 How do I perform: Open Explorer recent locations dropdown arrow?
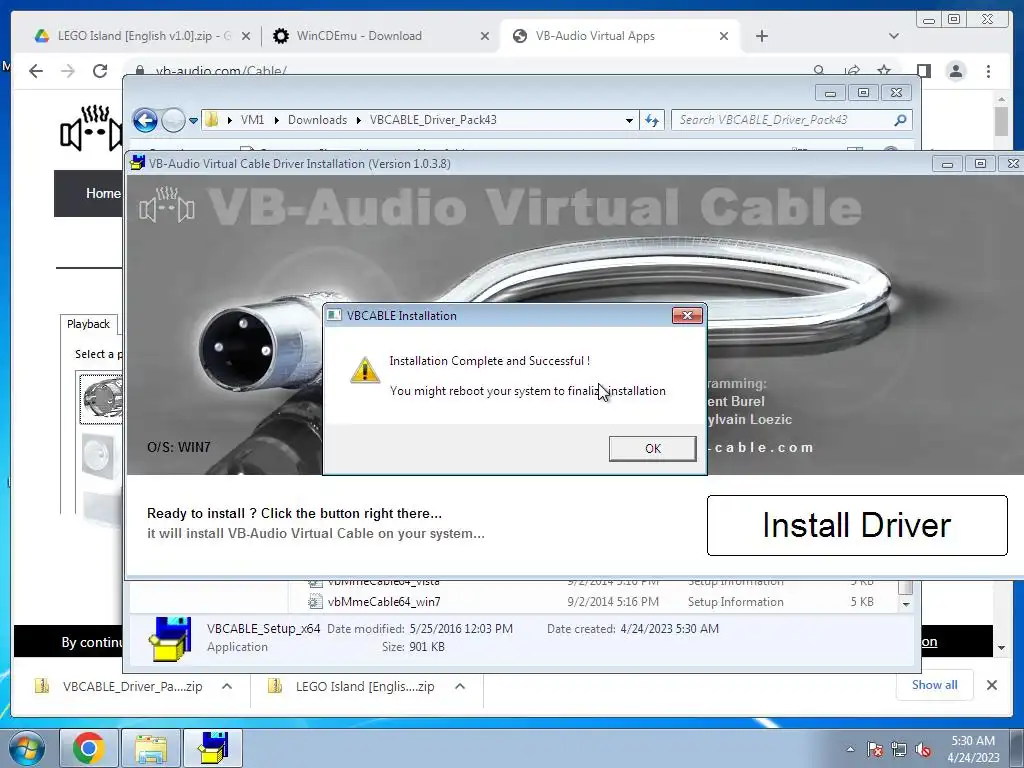point(193,120)
